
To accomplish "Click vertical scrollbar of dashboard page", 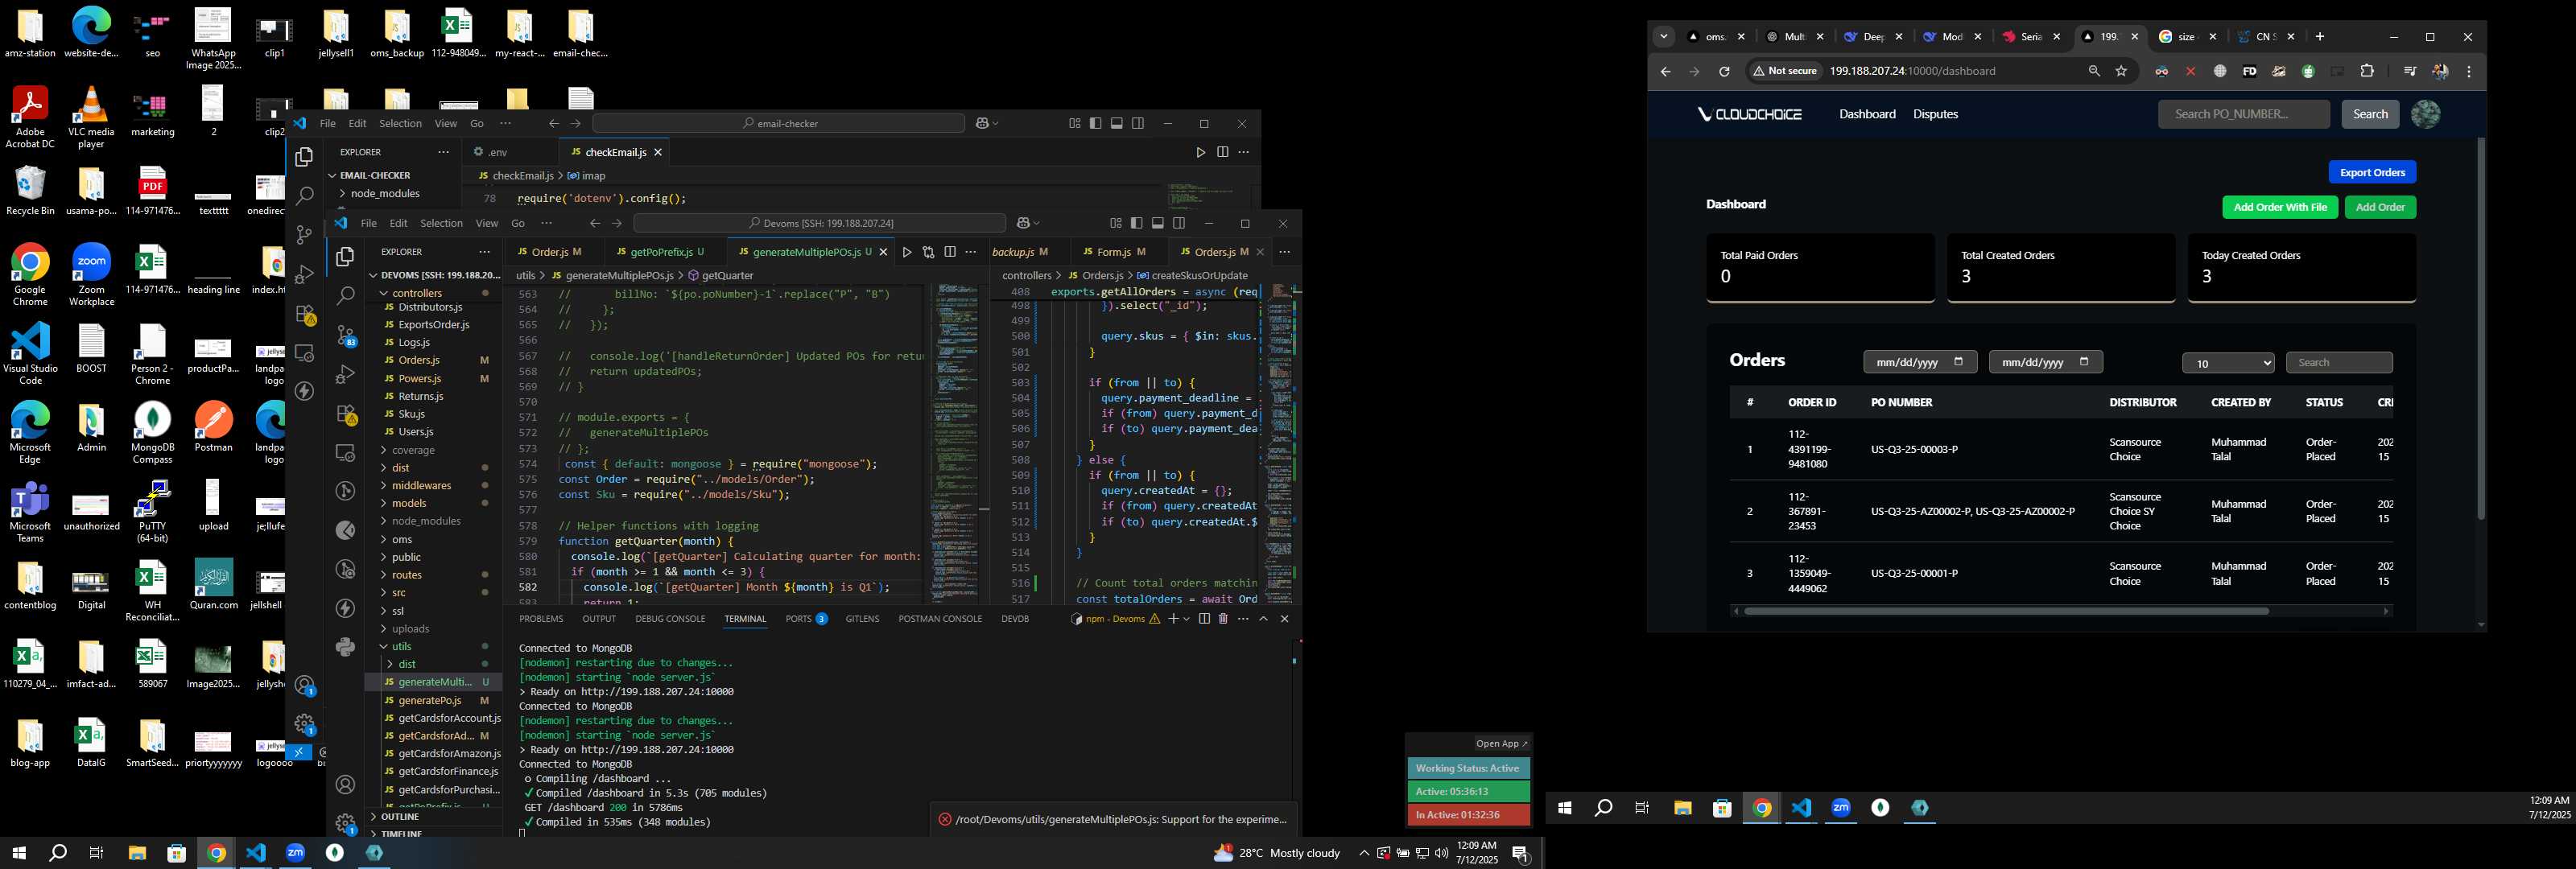I will click(2480, 328).
